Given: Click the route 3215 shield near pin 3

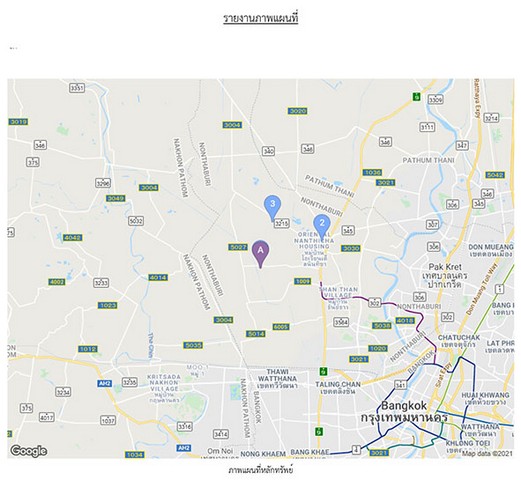Looking at the screenshot, I should 282,223.
